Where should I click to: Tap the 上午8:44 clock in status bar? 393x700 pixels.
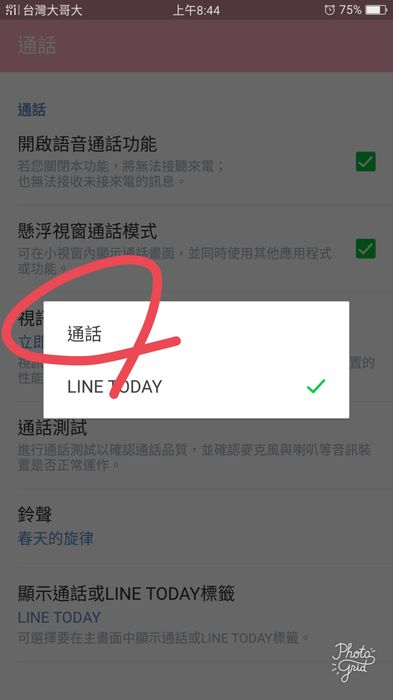point(196,10)
